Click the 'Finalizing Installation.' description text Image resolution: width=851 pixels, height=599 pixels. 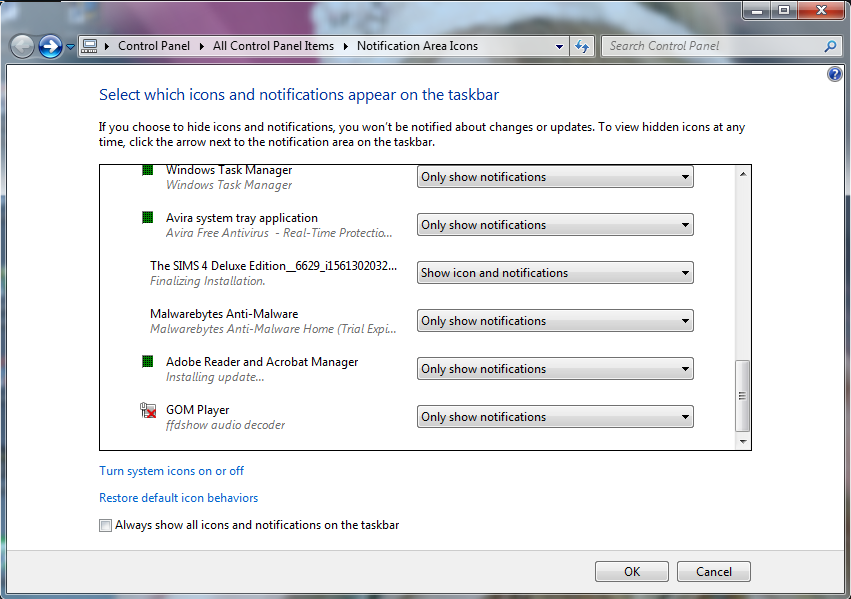(x=208, y=281)
